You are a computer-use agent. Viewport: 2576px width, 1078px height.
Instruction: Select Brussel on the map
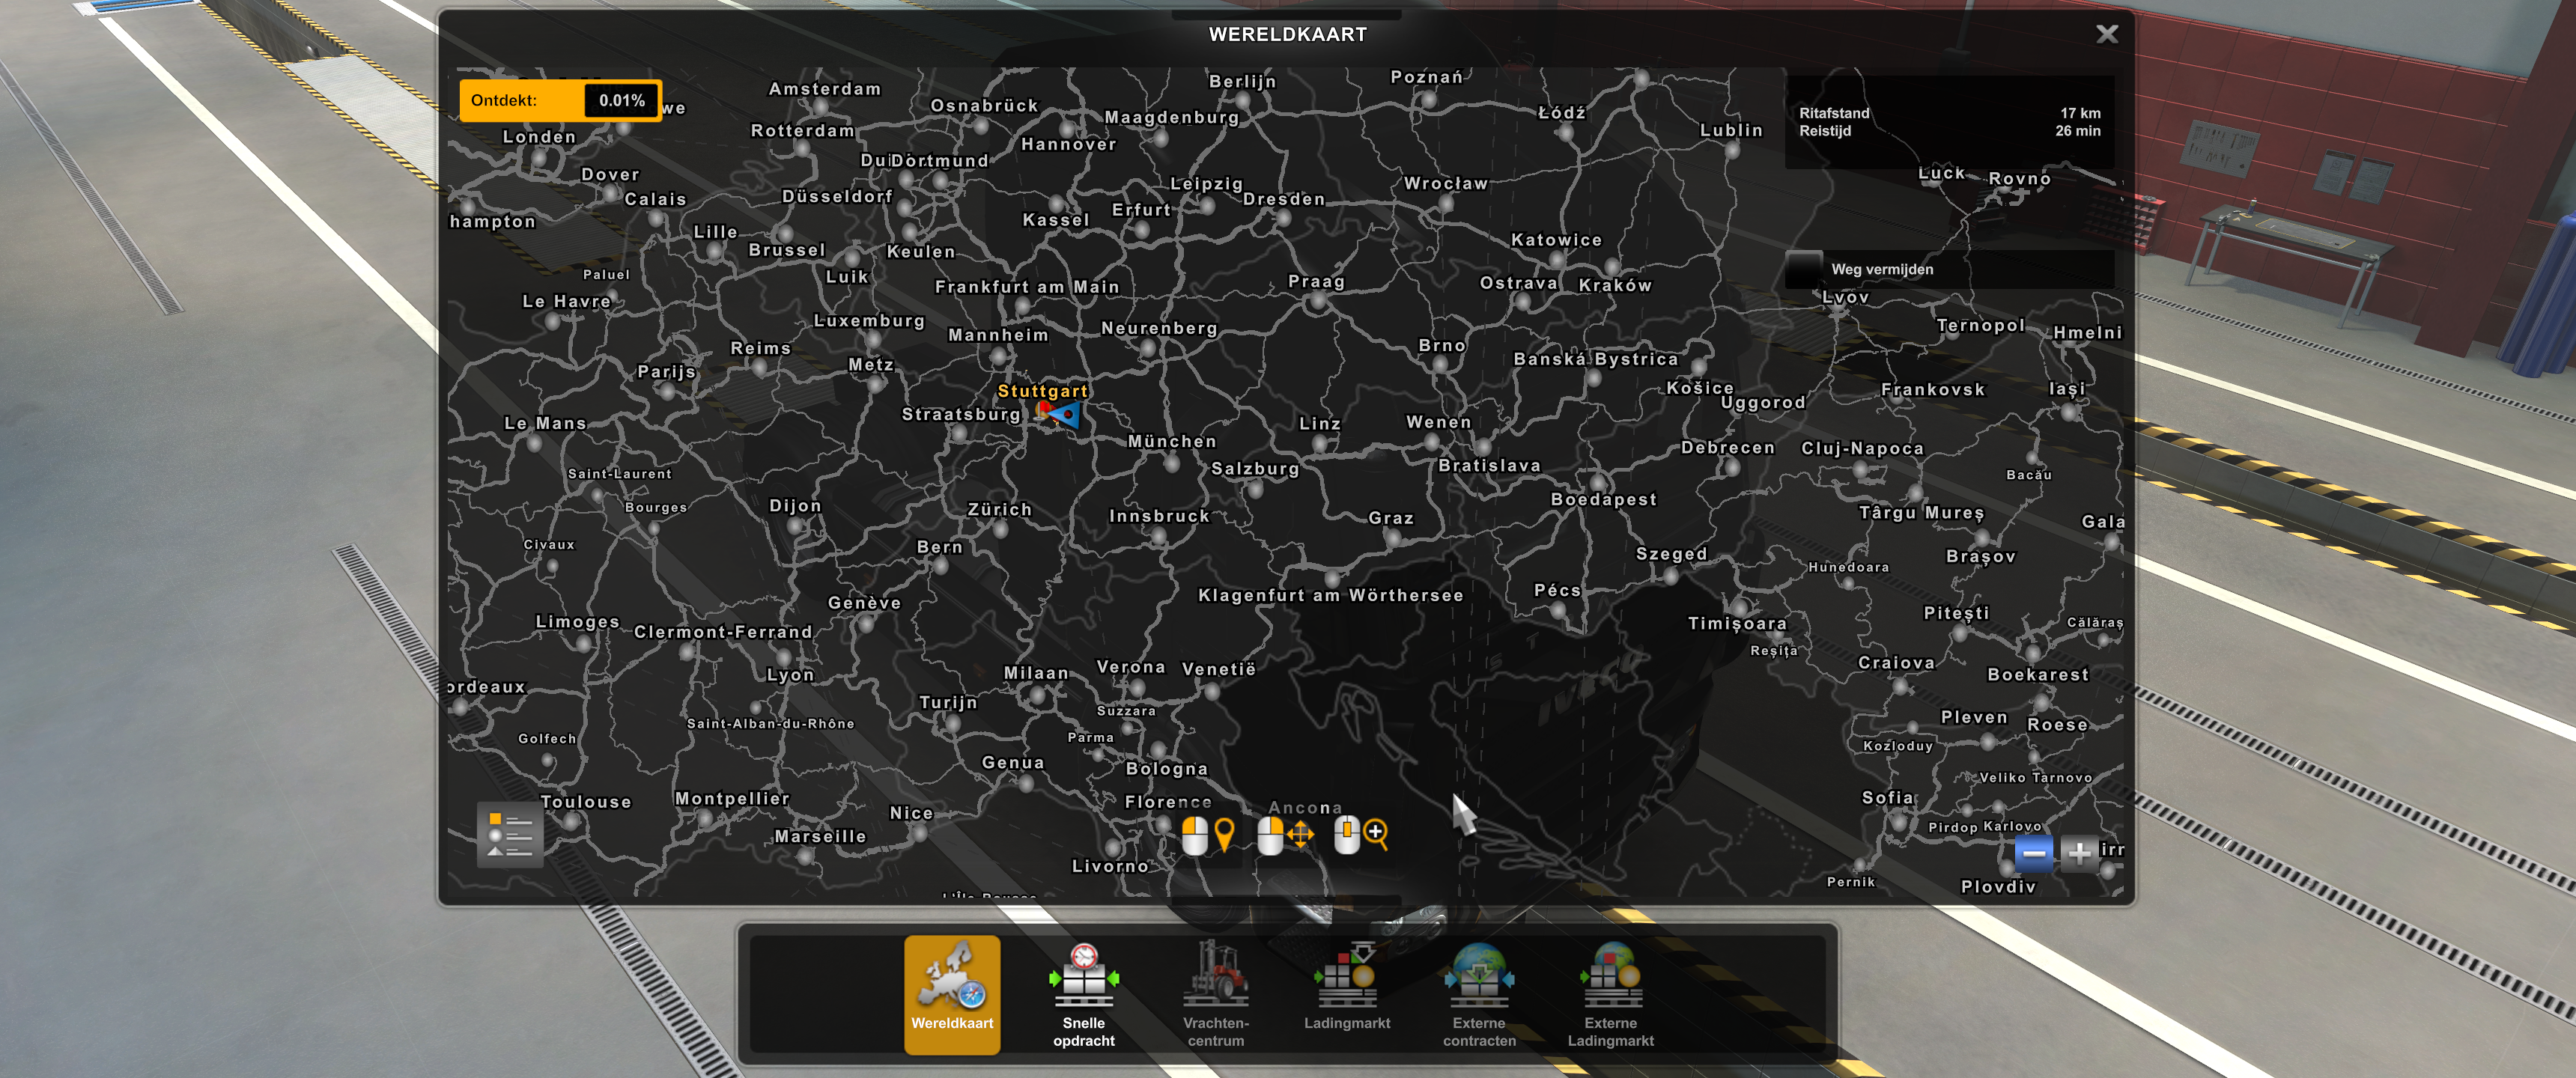tap(787, 250)
